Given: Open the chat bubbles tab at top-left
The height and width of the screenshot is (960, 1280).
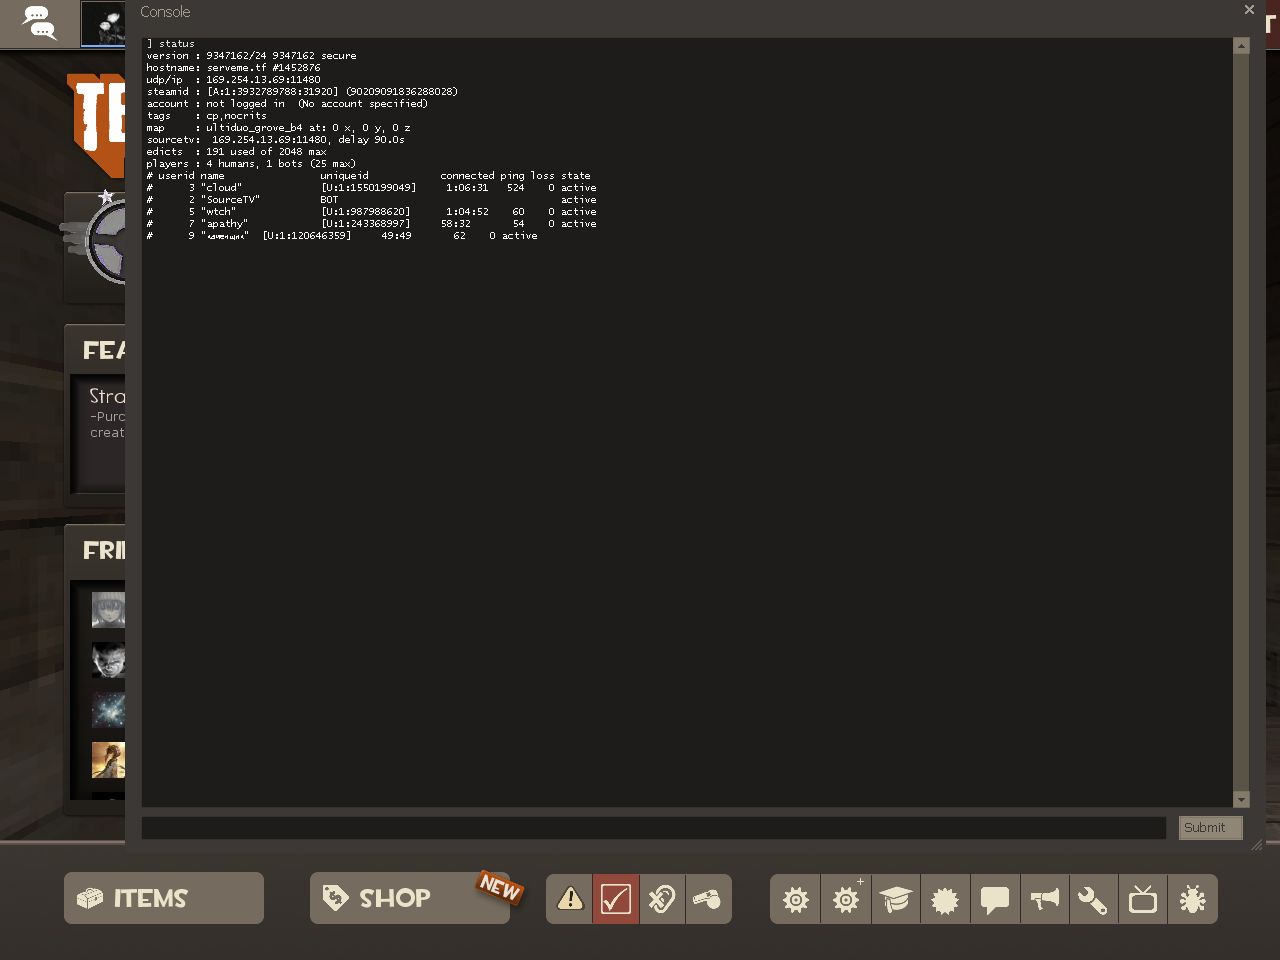Looking at the screenshot, I should coord(39,23).
